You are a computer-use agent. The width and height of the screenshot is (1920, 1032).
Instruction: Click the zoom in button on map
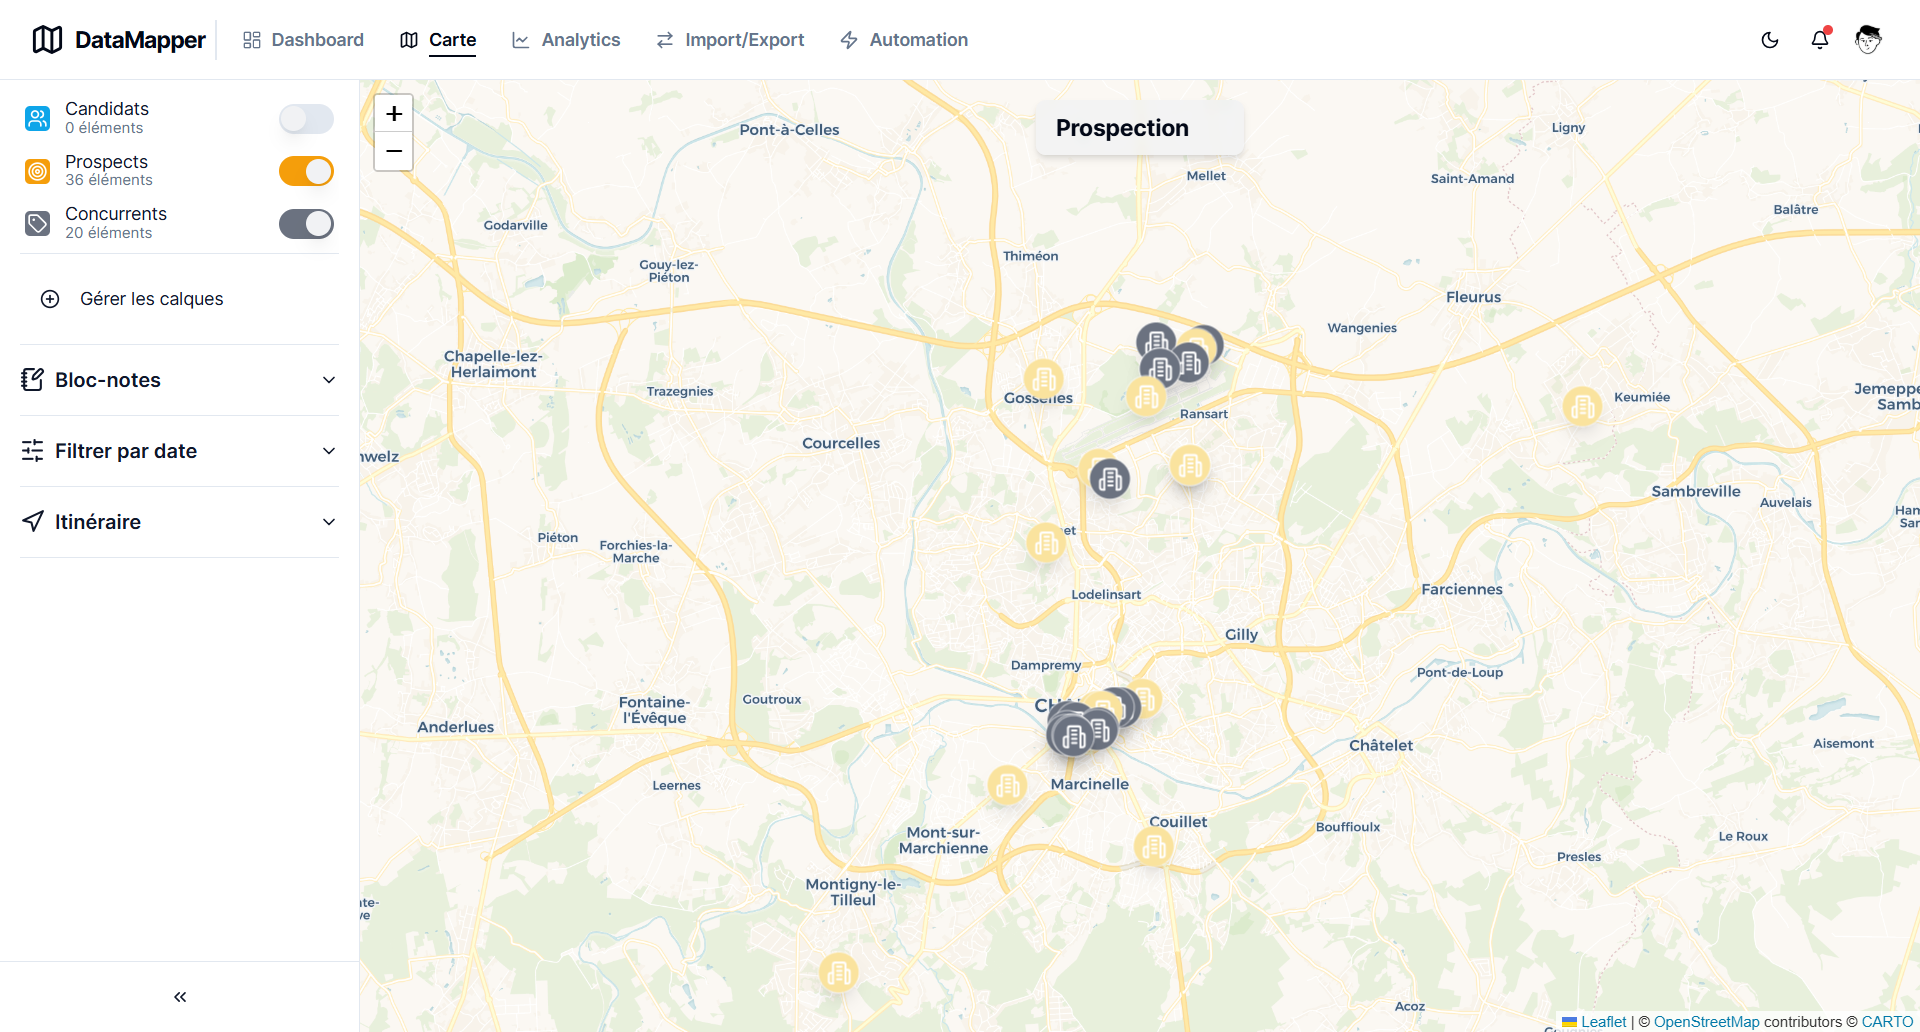pyautogui.click(x=393, y=113)
